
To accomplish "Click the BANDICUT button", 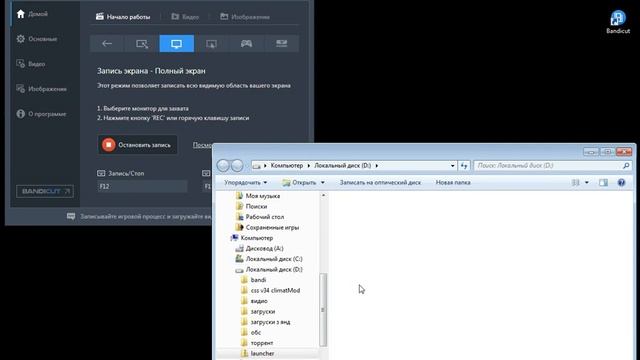I will coord(45,191).
